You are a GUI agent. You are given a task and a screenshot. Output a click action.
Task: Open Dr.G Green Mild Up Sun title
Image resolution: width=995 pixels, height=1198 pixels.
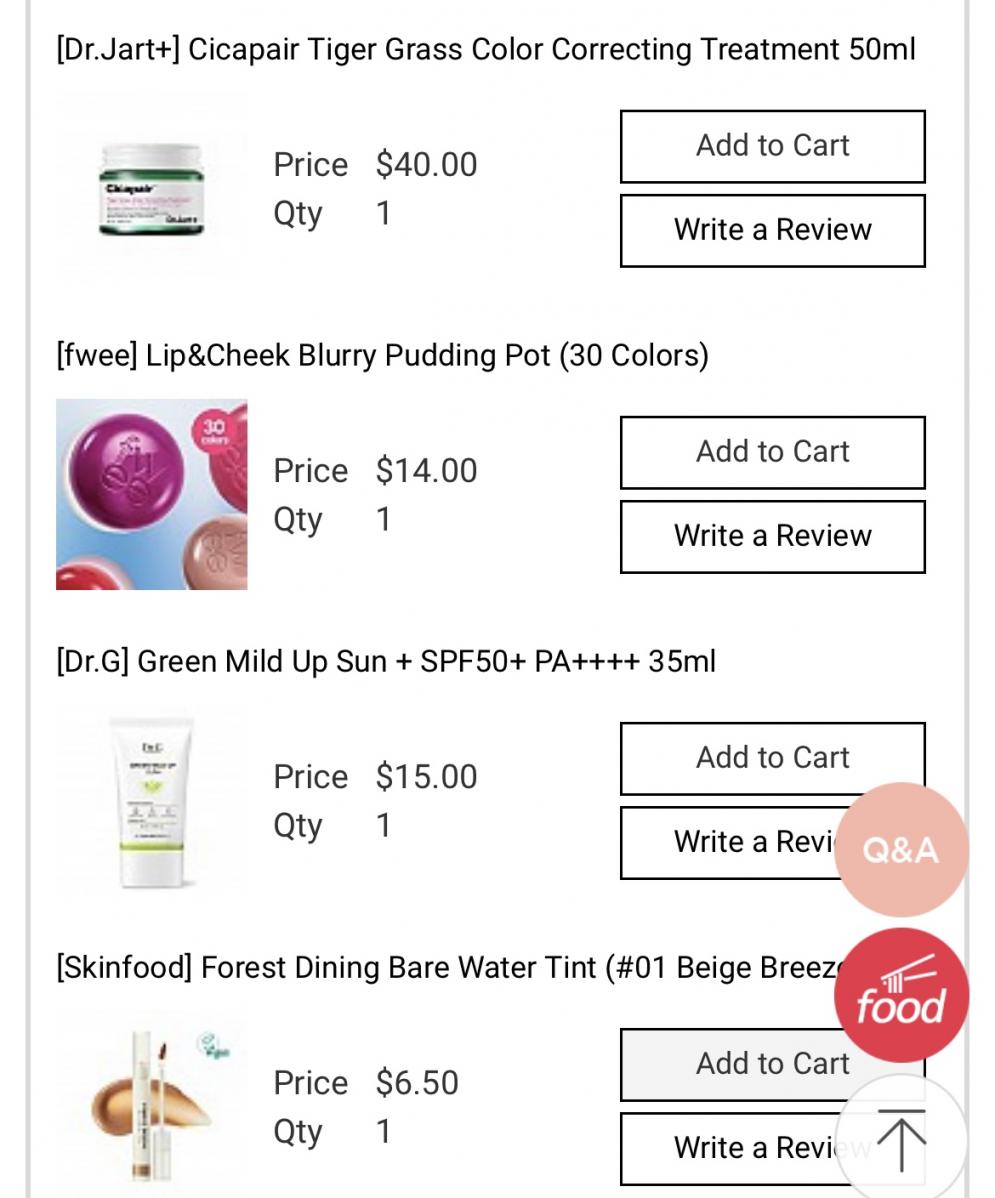click(386, 661)
